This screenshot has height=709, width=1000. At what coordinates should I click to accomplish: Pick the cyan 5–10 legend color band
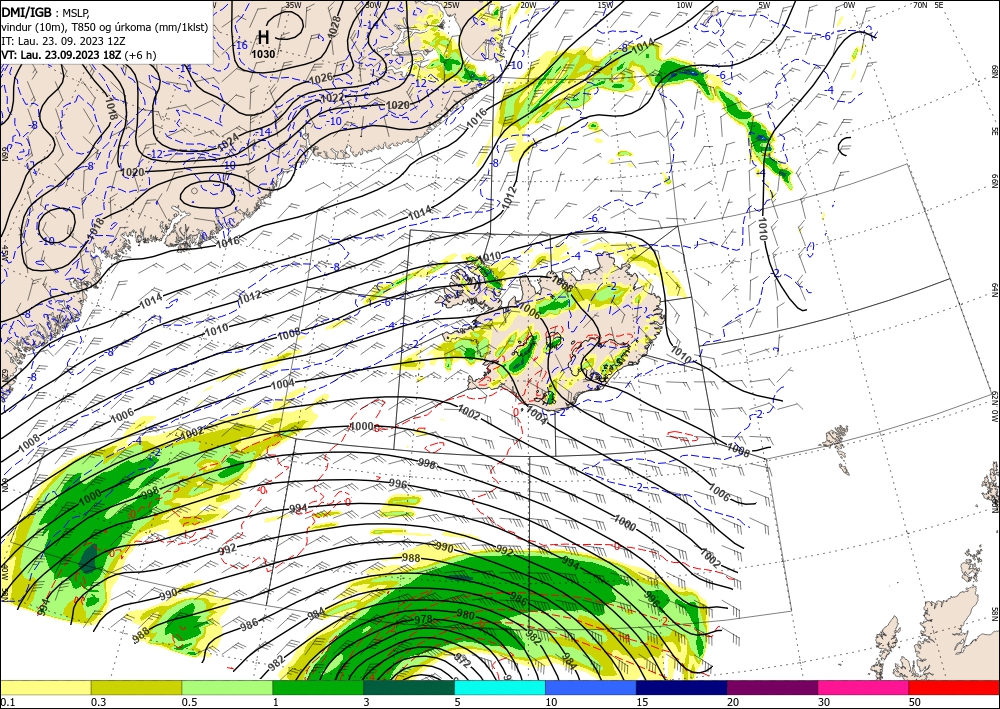click(500, 687)
